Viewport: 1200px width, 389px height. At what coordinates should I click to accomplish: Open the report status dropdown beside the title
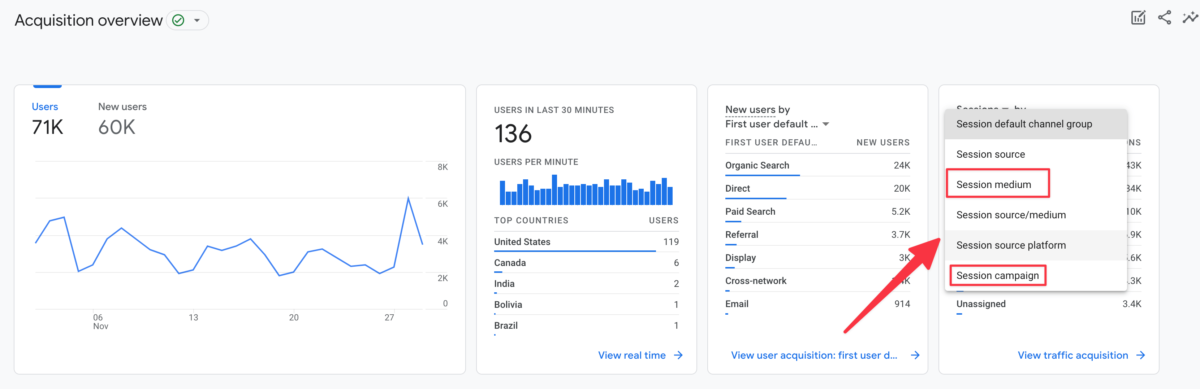tap(189, 20)
